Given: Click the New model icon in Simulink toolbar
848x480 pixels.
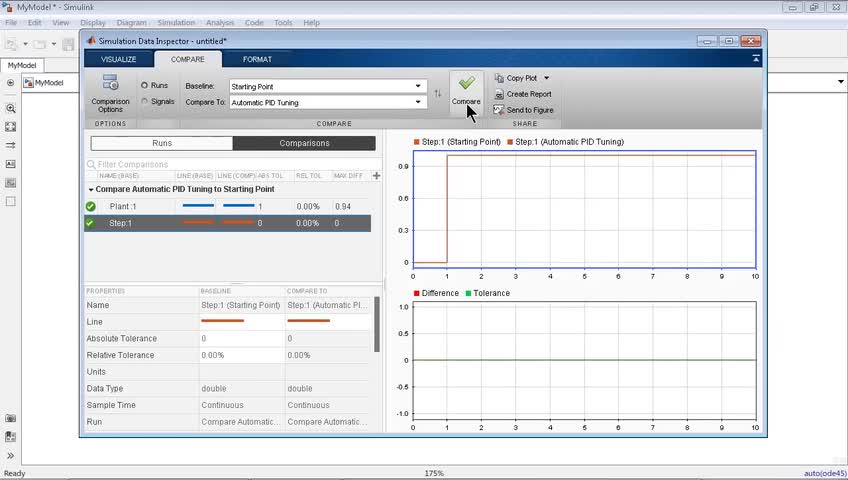Looking at the screenshot, I should pyautogui.click(x=12, y=44).
